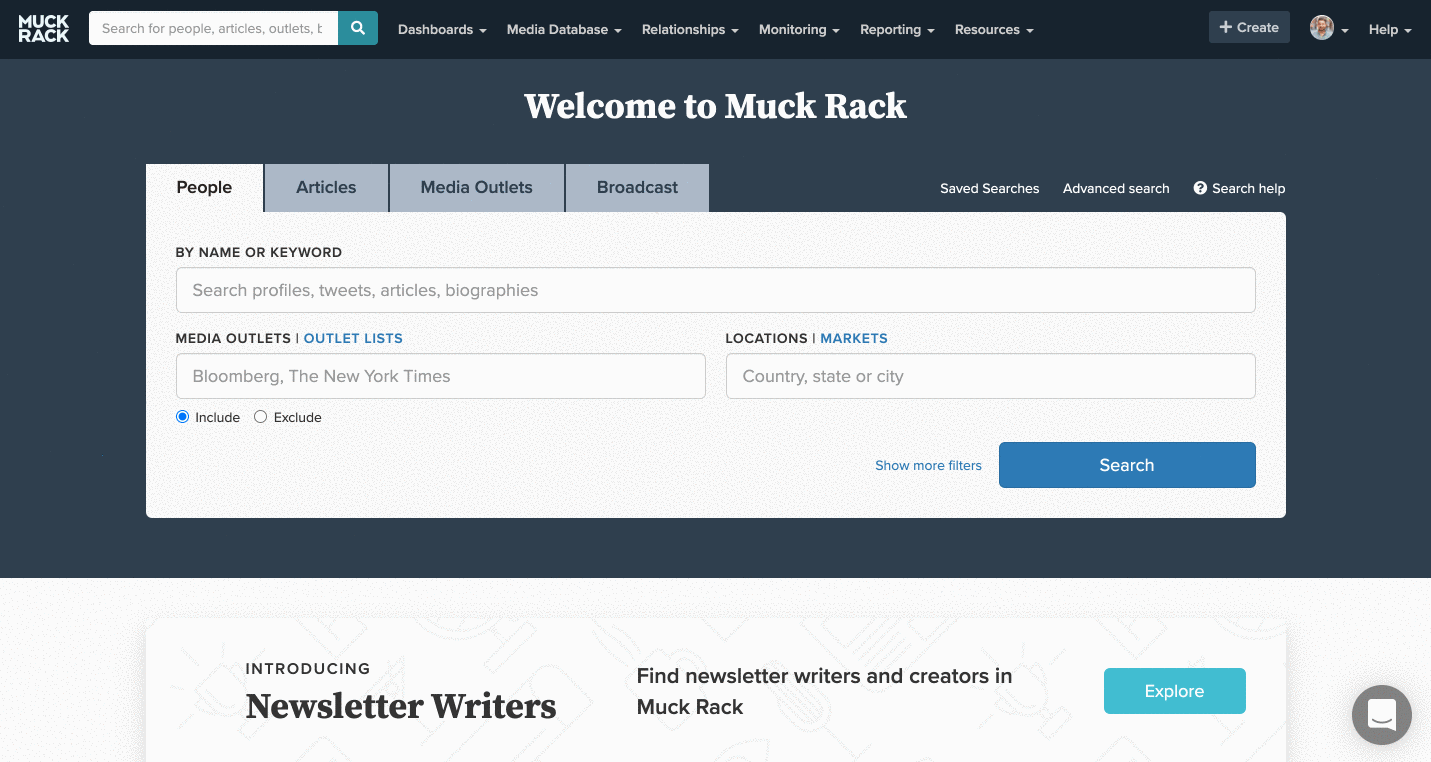
Task: Click the name or keyword search field
Action: coord(715,290)
